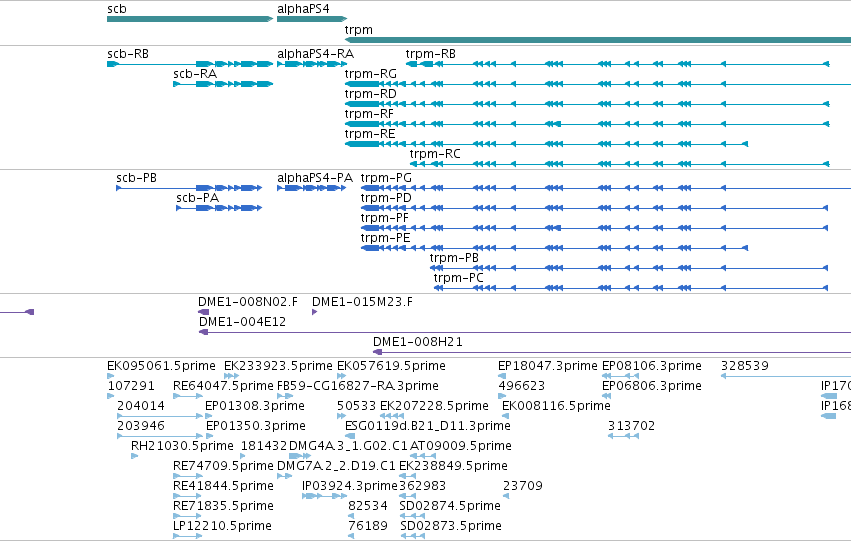Select feature 362983

(408, 496)
